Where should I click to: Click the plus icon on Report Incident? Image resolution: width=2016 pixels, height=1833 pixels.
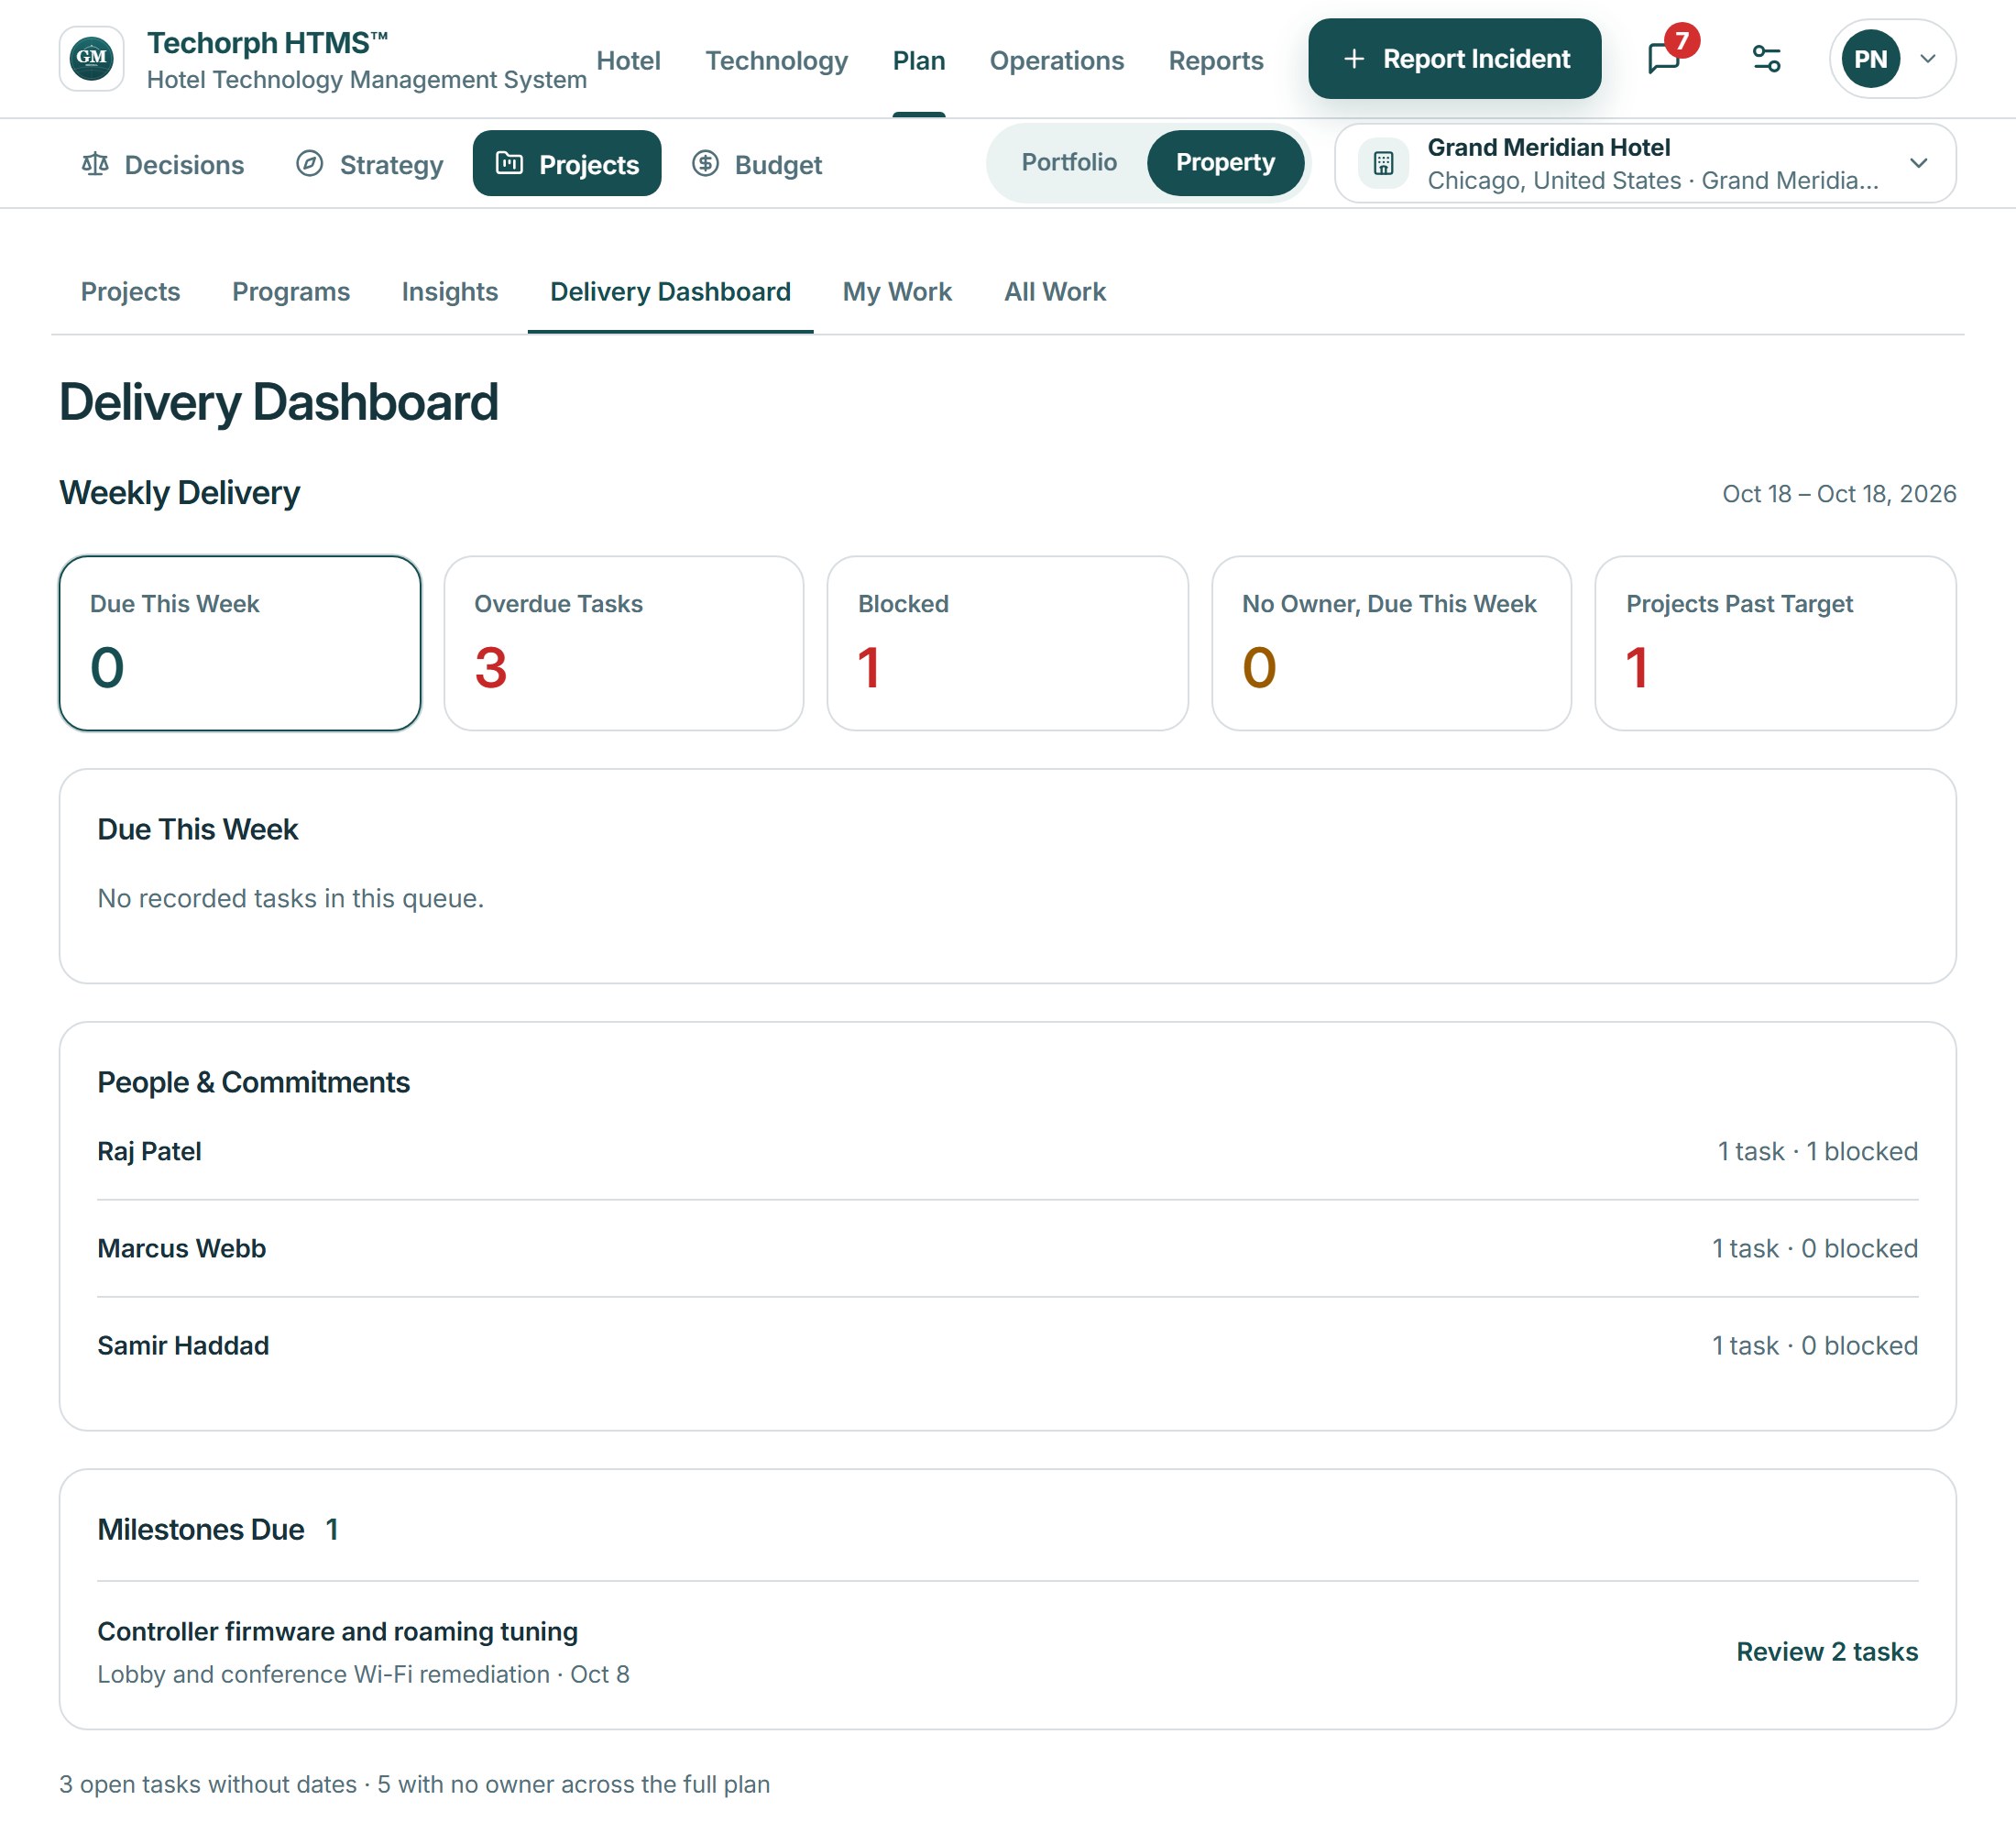(1353, 59)
